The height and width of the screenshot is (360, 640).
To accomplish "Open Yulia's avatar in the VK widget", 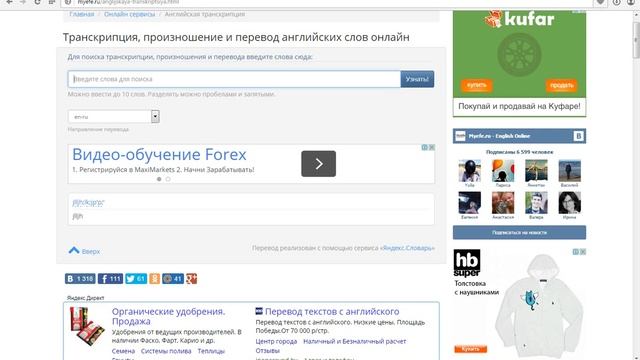I will tap(469, 170).
